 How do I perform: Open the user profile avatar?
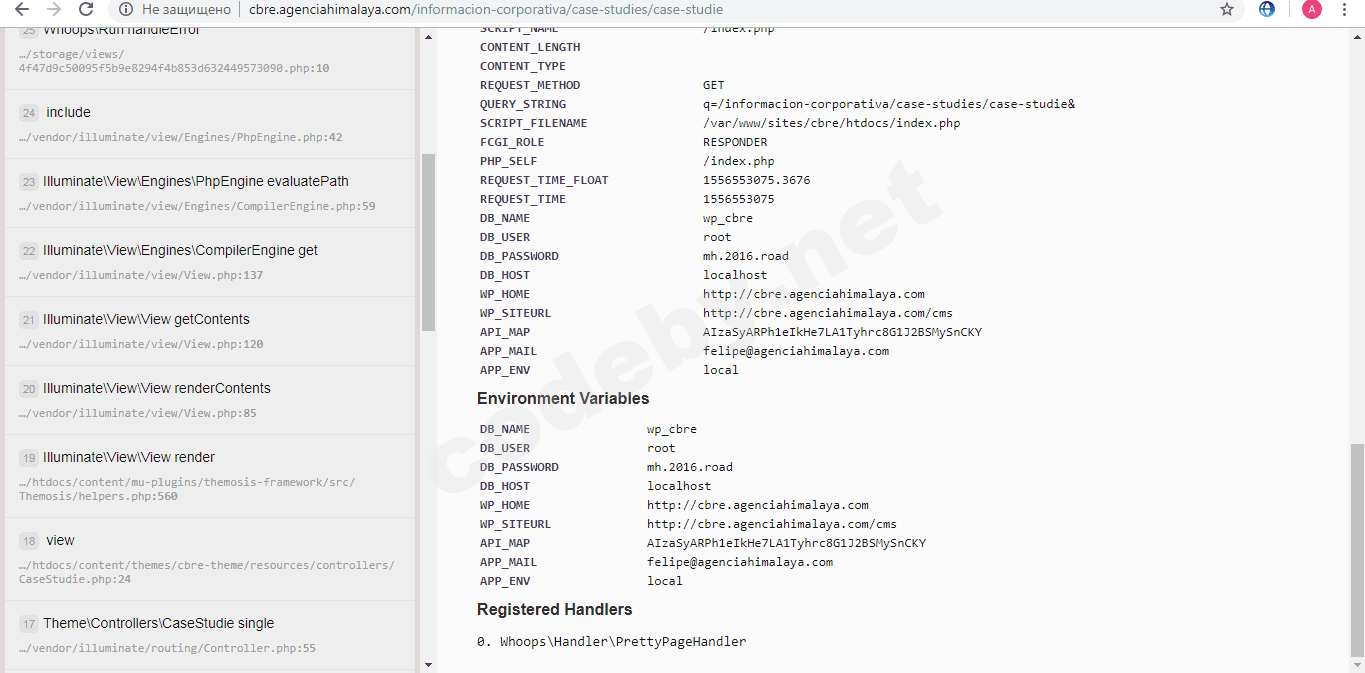[x=1311, y=9]
